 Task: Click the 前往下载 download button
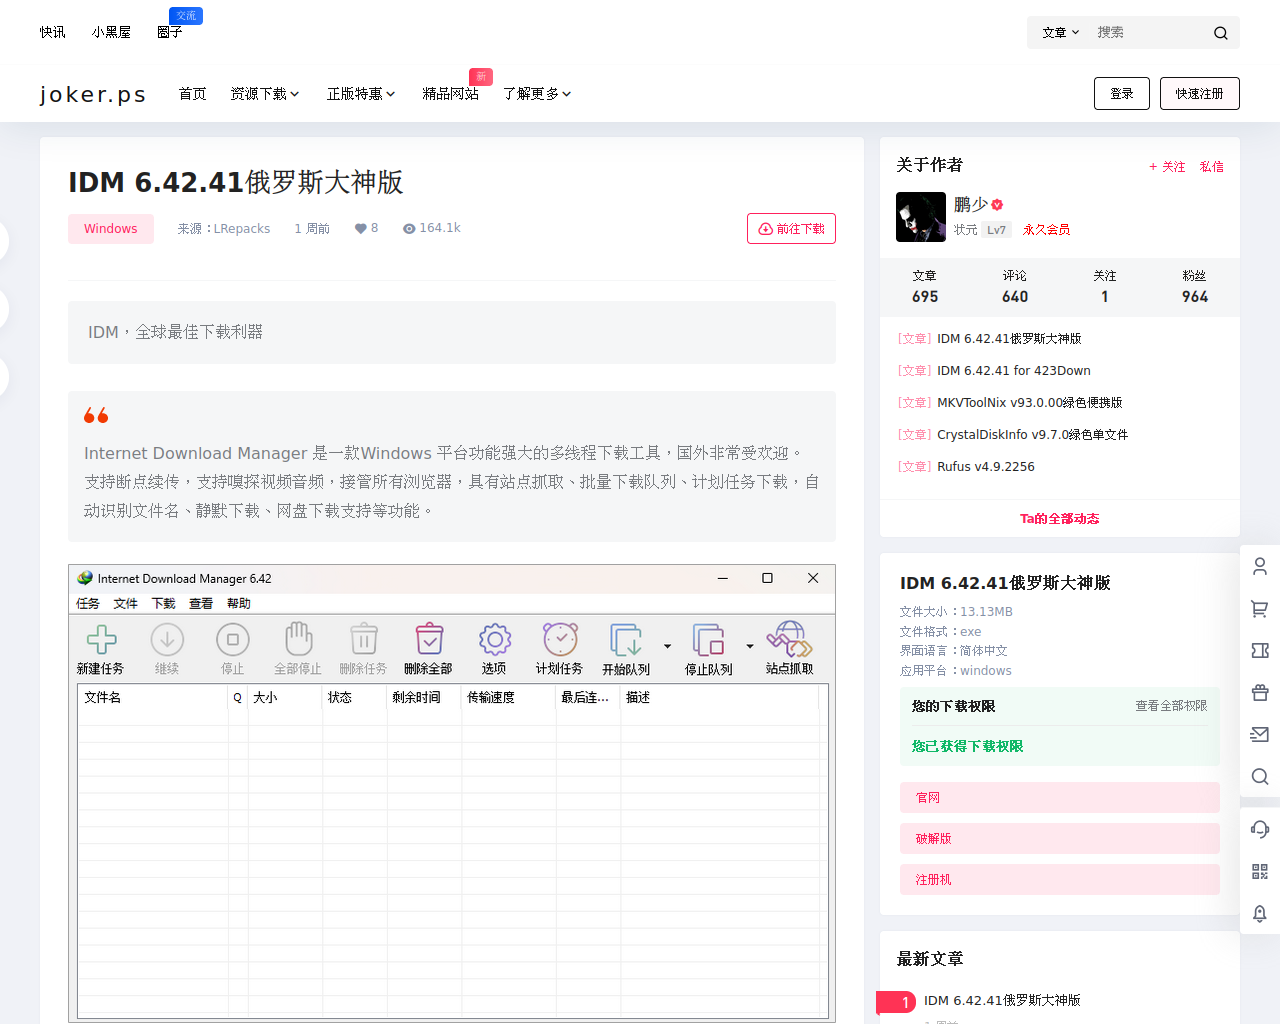[x=791, y=229]
